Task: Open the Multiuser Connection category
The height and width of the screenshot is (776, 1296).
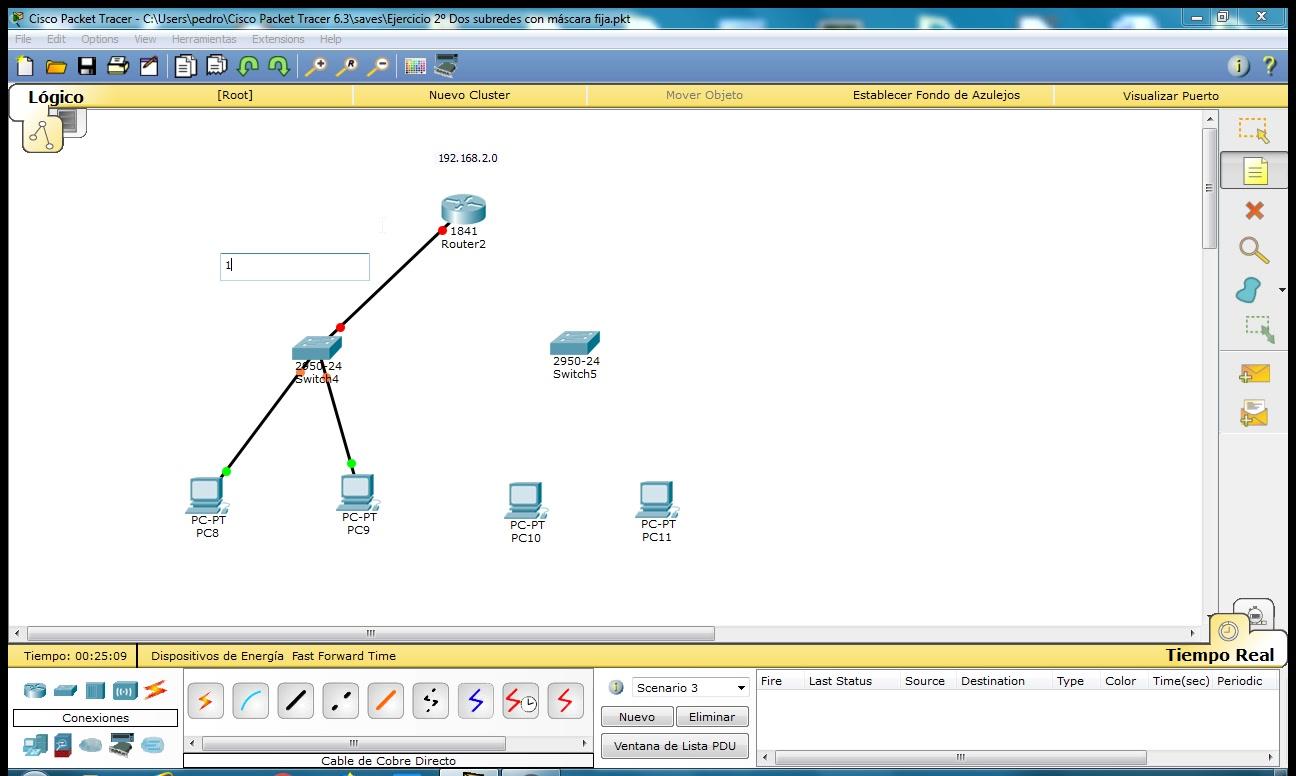Action: (x=152, y=745)
